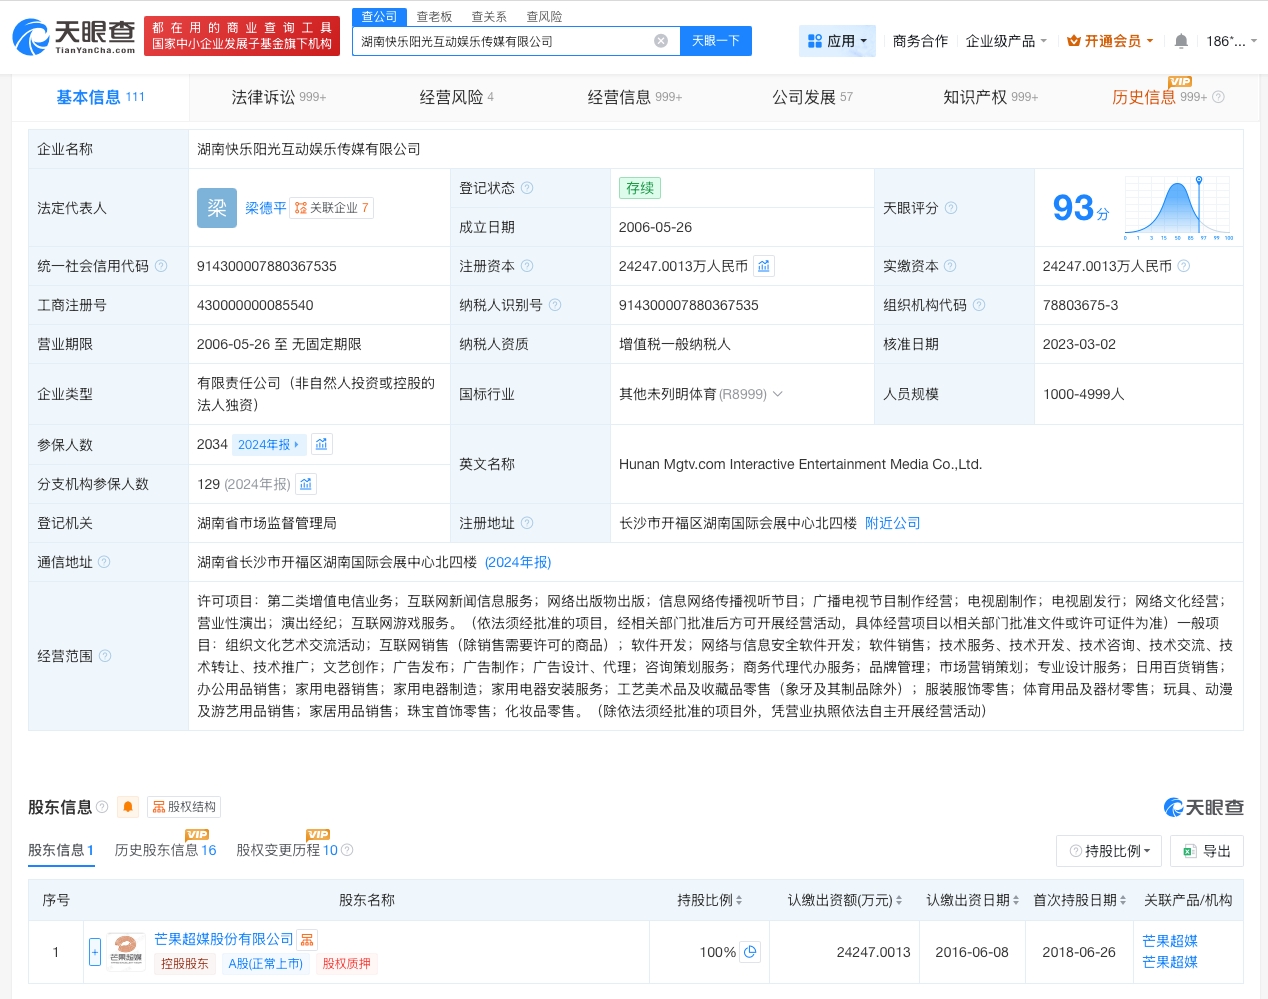Click orange alert bell beside 股东信息
Viewport: 1268px width, 999px height.
(128, 807)
